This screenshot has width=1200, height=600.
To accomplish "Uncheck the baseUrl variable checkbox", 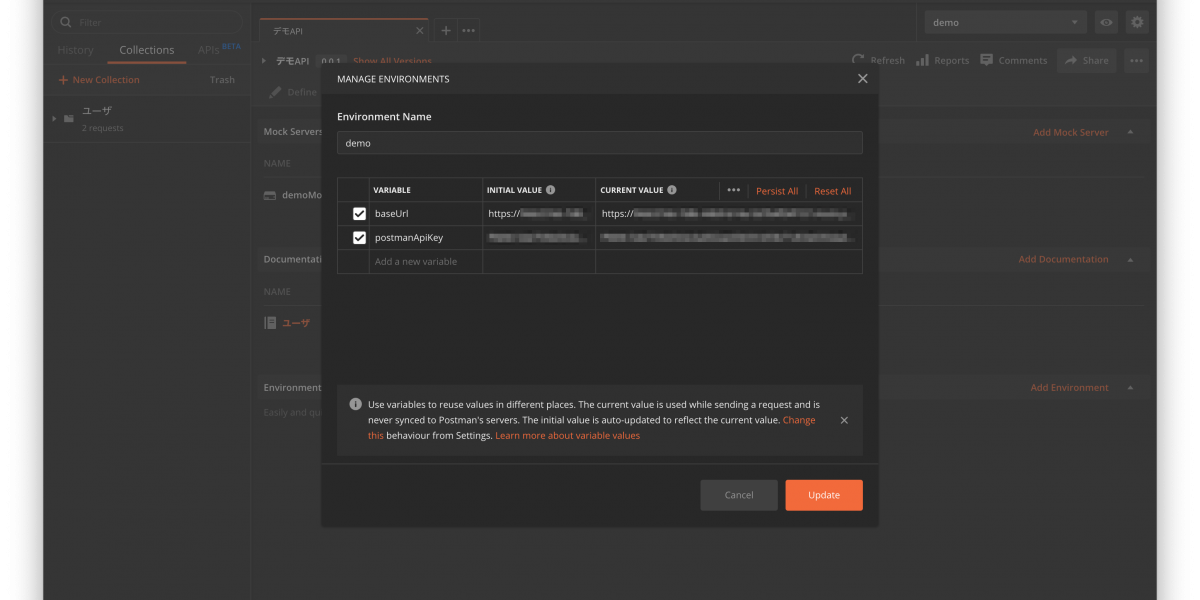I will point(359,214).
